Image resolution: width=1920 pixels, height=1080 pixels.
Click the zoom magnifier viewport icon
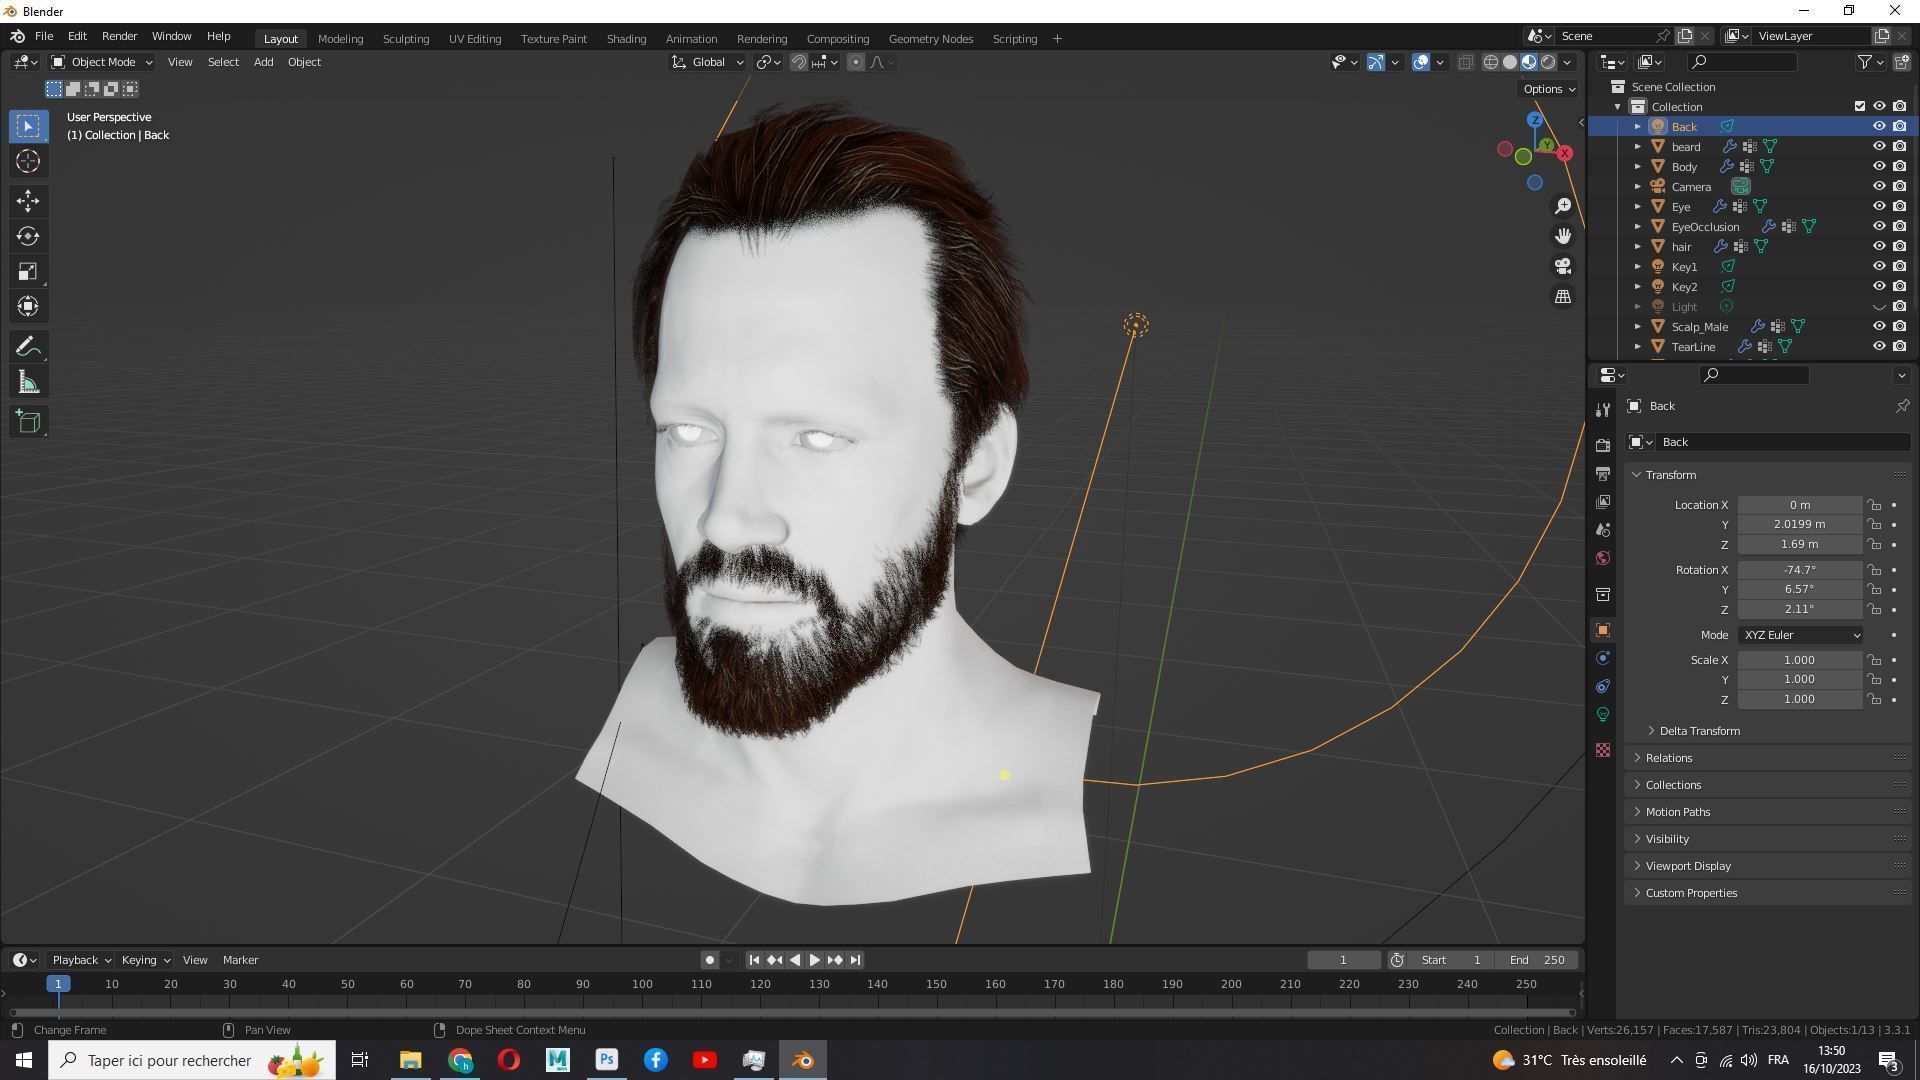point(1563,206)
